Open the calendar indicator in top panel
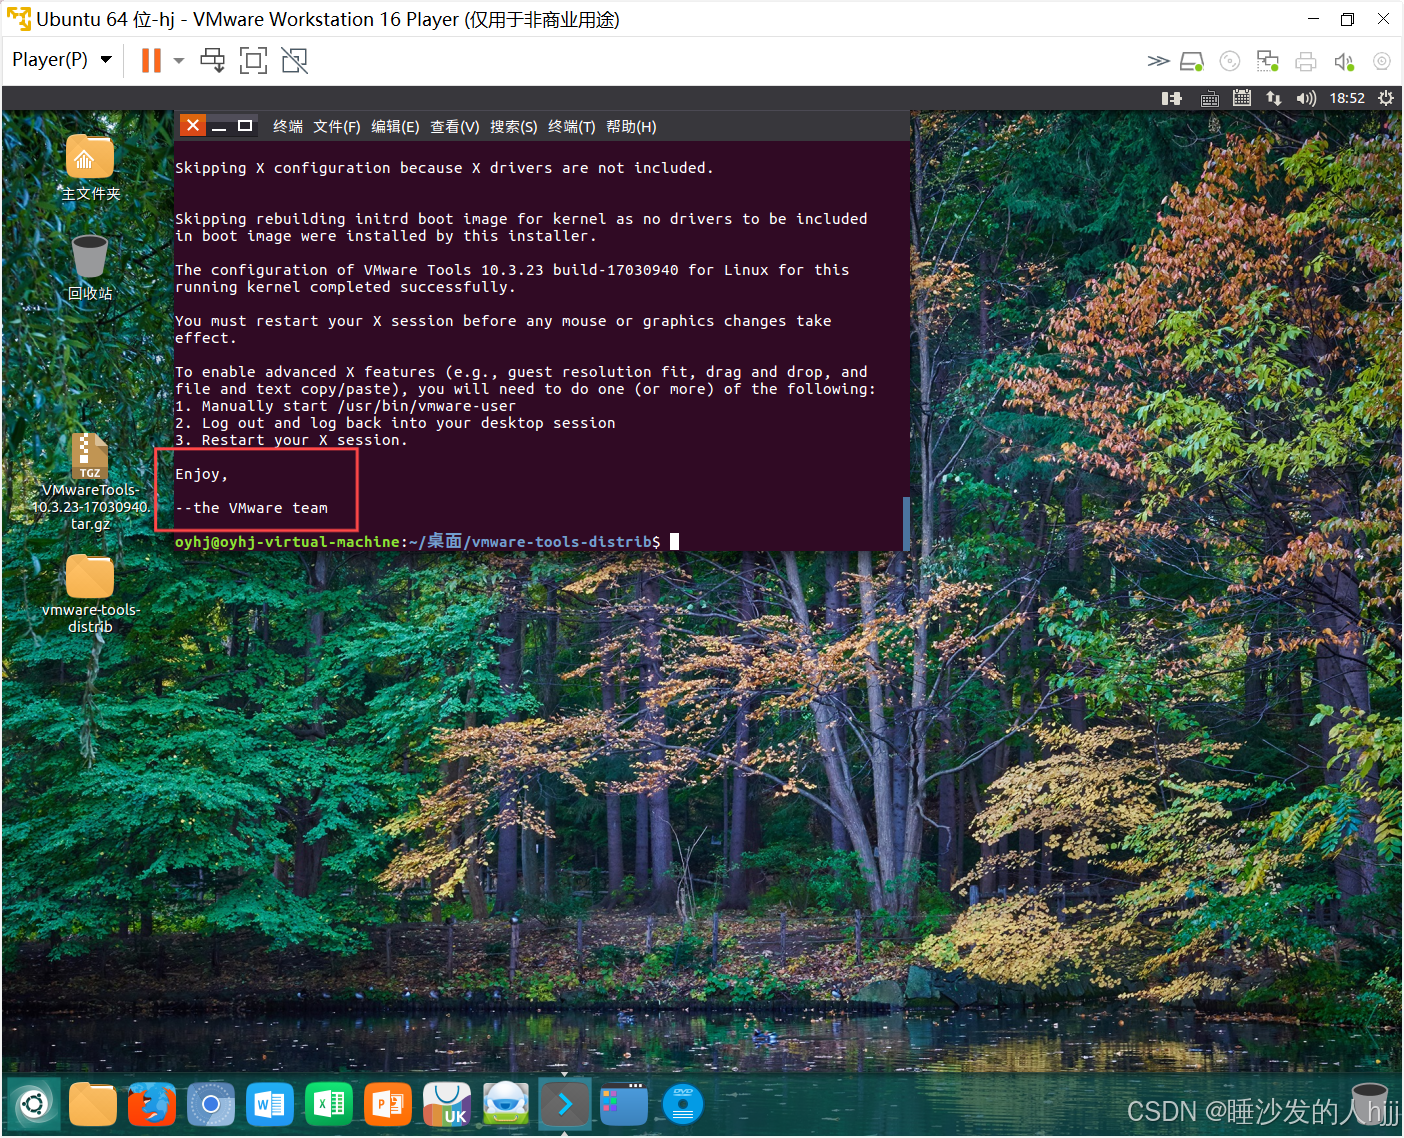The image size is (1404, 1138). 1242,98
